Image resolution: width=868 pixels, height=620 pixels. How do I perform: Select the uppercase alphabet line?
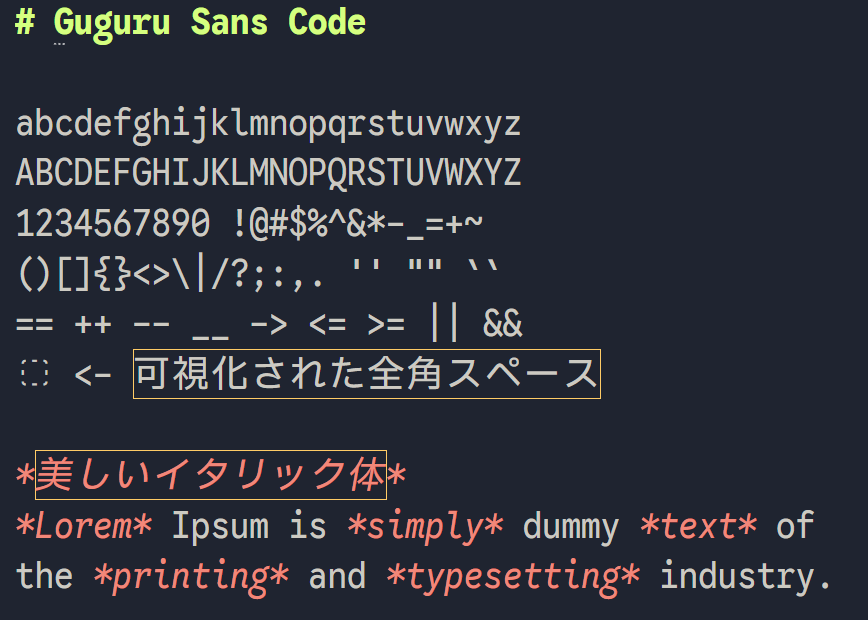point(268,172)
